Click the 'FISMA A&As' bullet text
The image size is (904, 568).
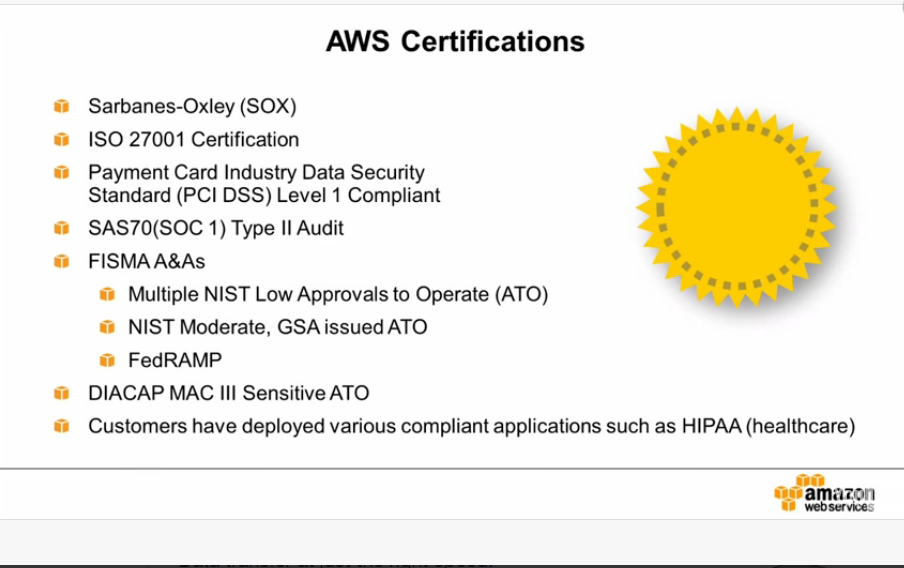click(x=146, y=261)
